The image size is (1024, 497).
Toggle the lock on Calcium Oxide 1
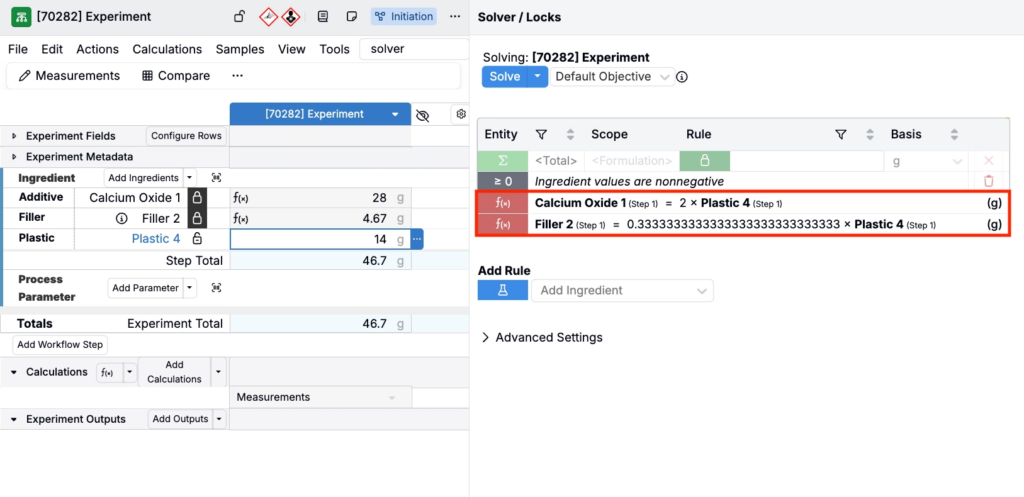click(197, 198)
